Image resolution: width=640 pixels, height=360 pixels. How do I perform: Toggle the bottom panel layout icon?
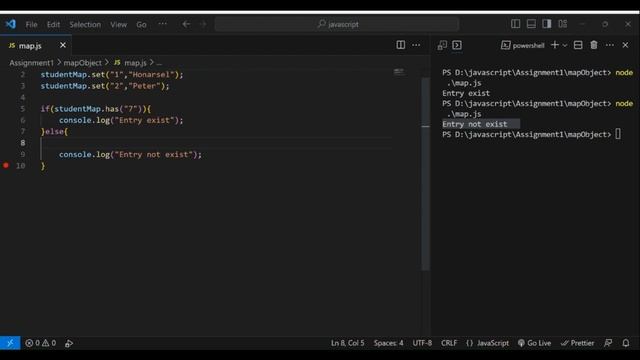click(531, 24)
